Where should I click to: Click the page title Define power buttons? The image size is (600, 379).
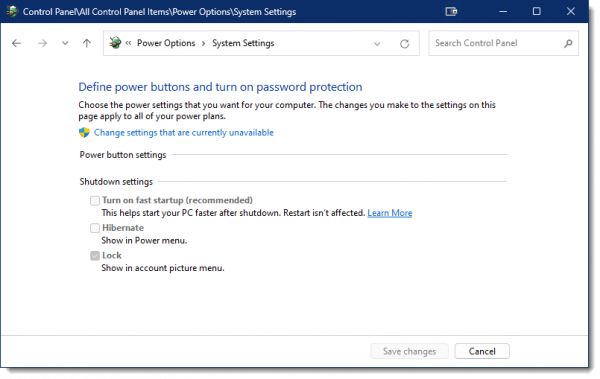(220, 87)
